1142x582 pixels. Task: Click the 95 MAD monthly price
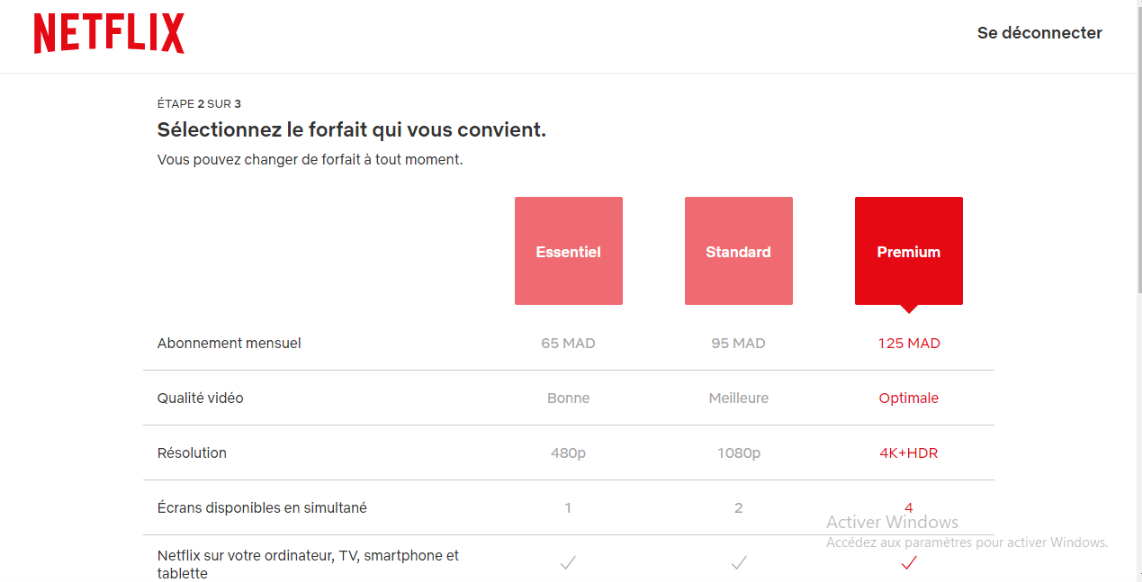(738, 343)
